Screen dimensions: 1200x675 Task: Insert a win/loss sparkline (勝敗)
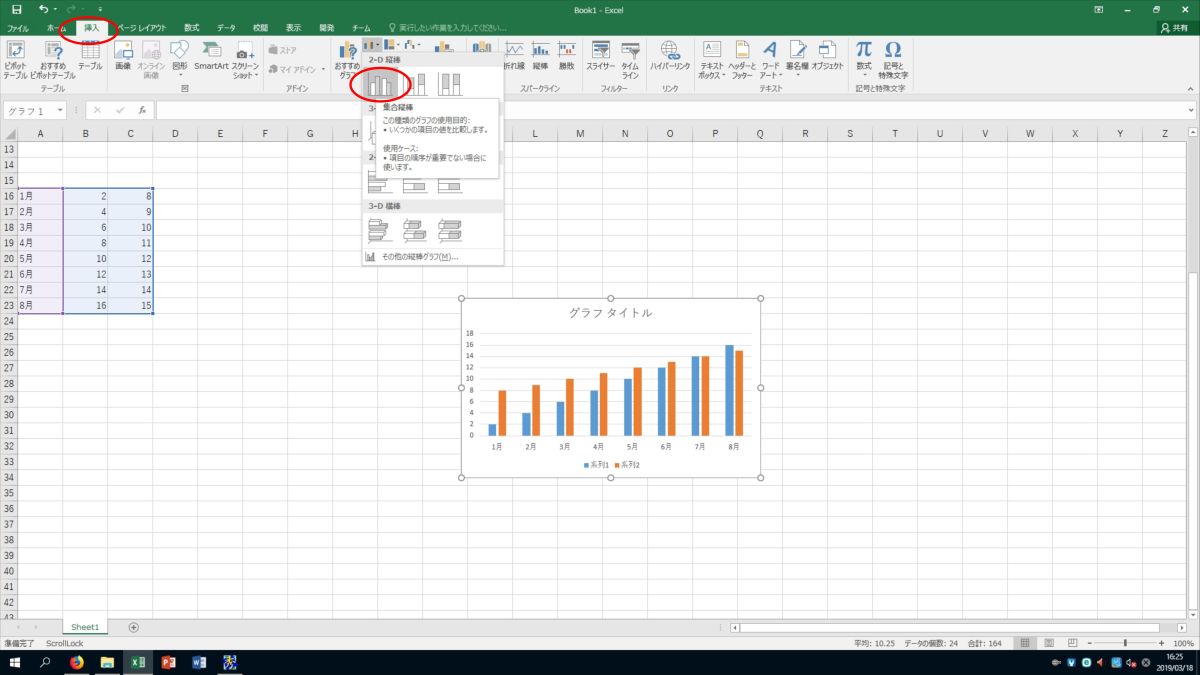(x=567, y=57)
